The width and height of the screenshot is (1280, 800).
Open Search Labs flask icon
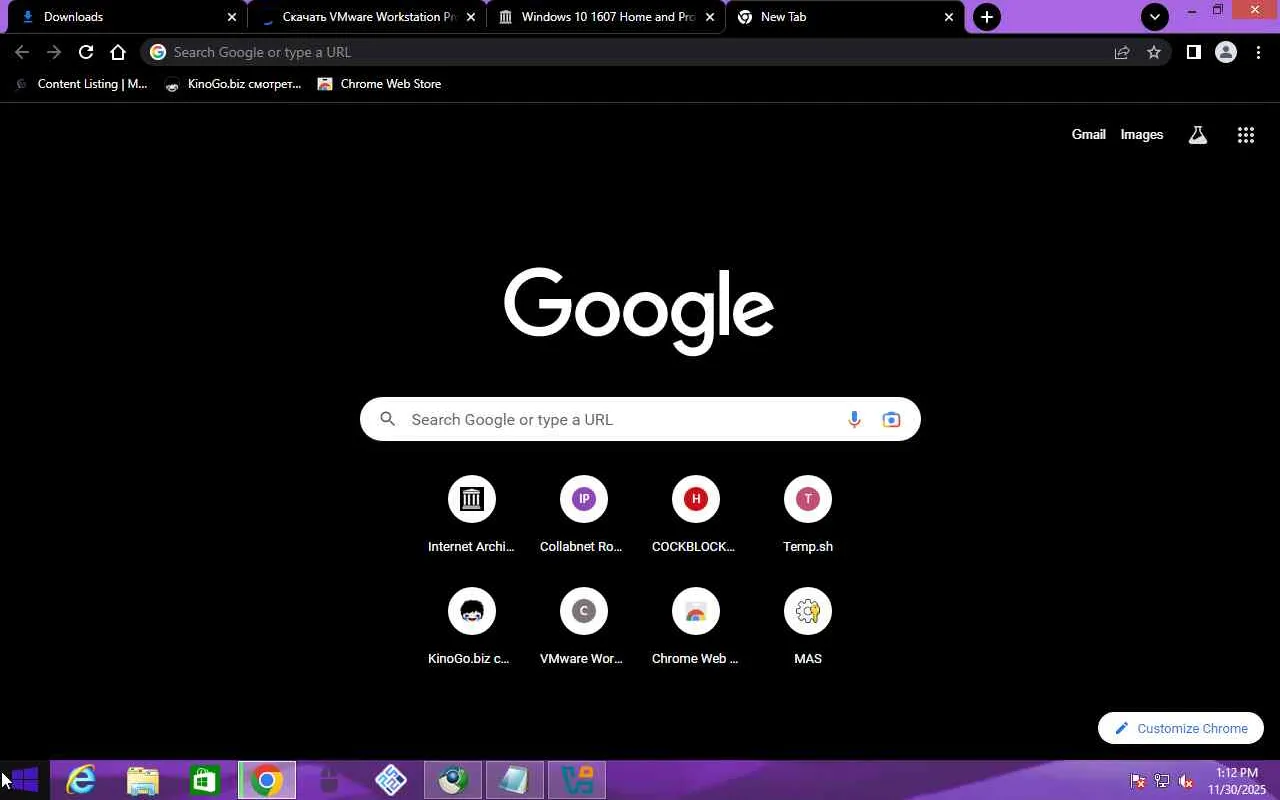tap(1197, 135)
